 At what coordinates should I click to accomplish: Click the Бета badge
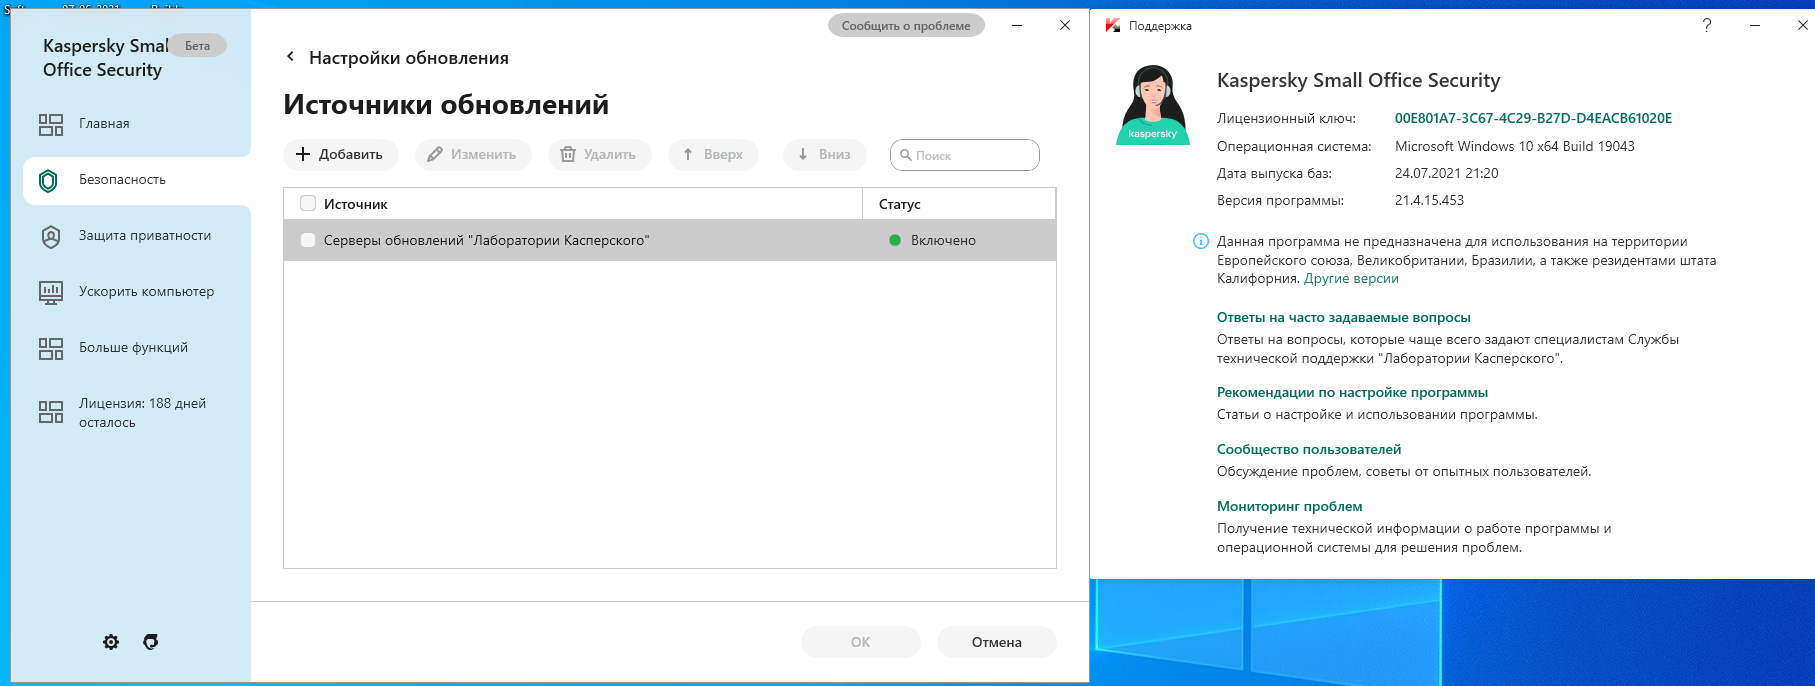click(198, 46)
